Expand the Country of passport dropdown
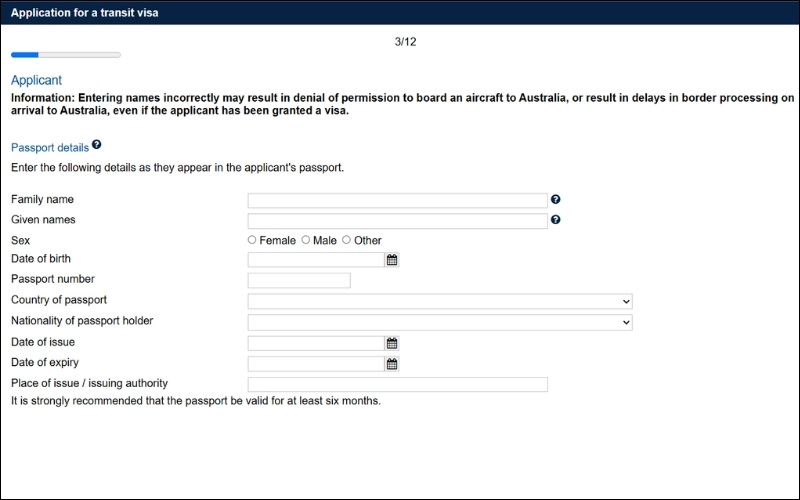 coord(440,301)
